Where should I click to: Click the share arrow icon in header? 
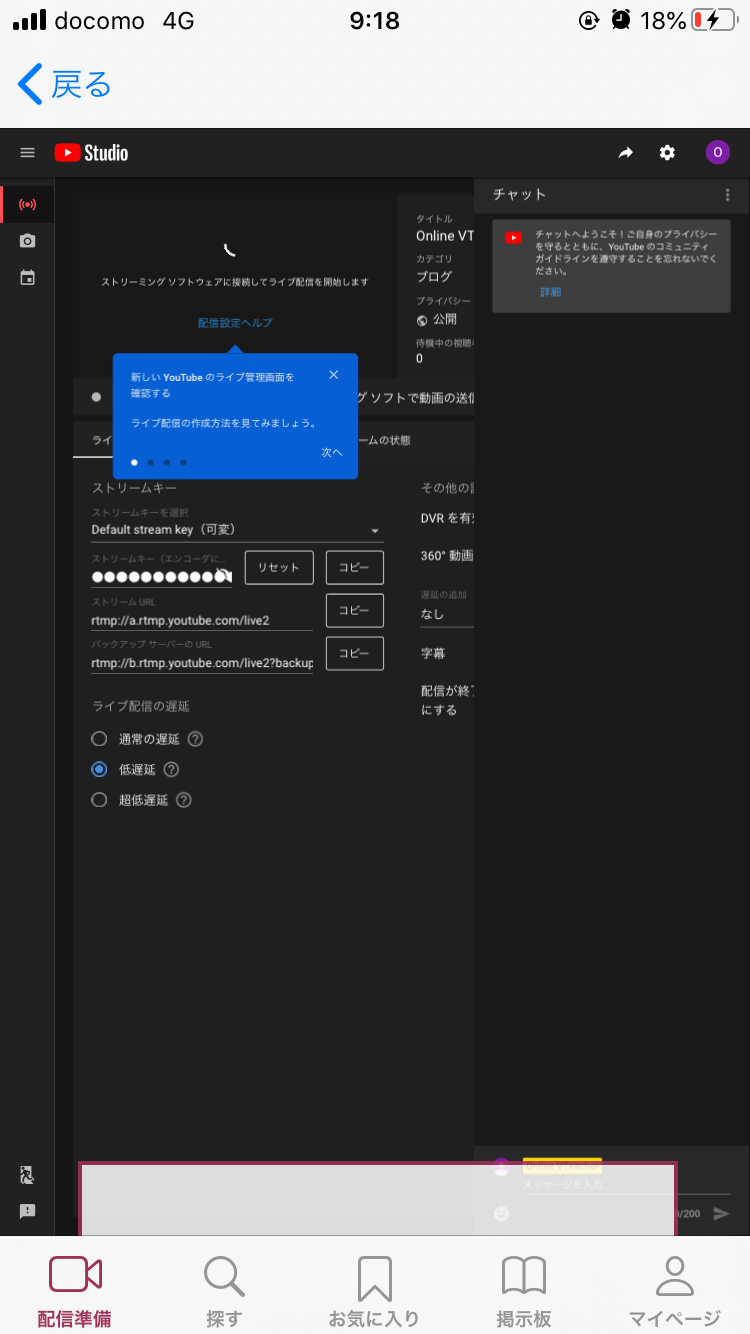coord(626,153)
